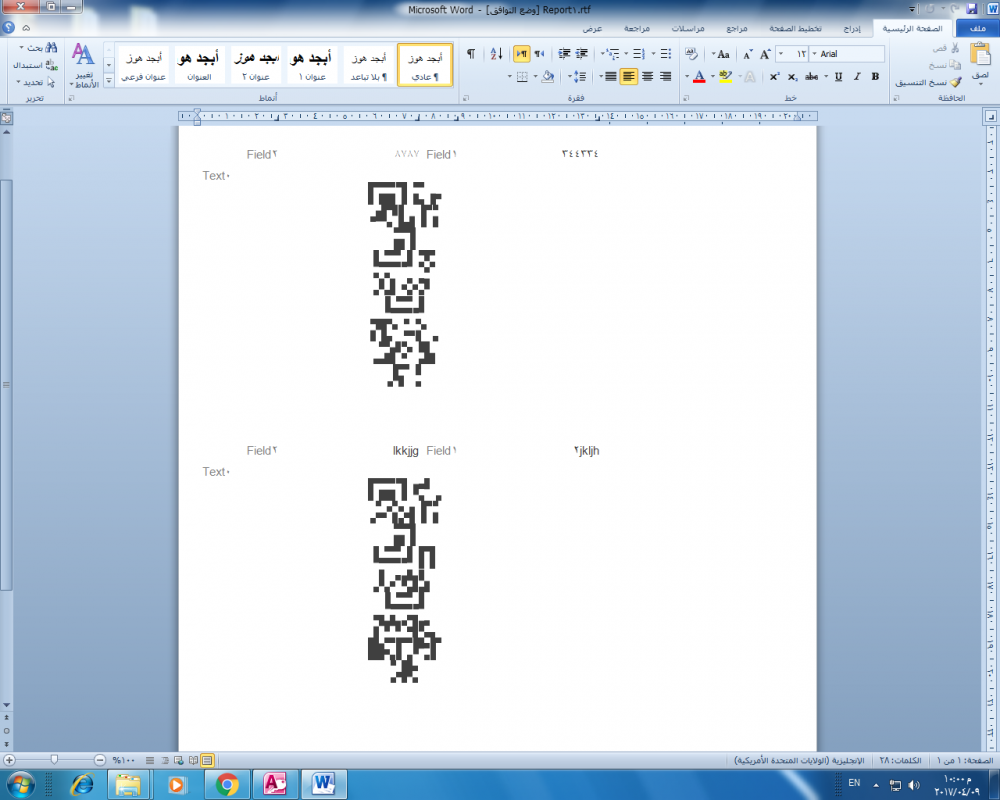The height and width of the screenshot is (800, 1000).
Task: Click the Select (تحديد) button
Action: pyautogui.click(x=36, y=82)
